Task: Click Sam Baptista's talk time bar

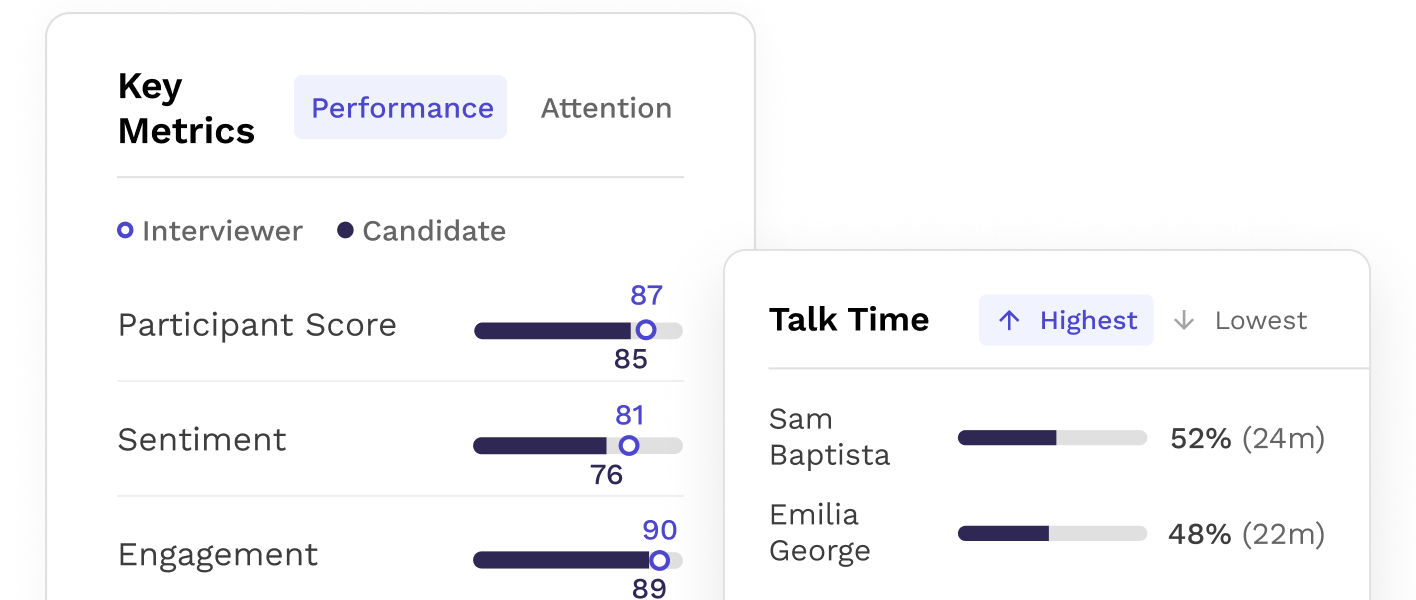Action: tap(1052, 438)
